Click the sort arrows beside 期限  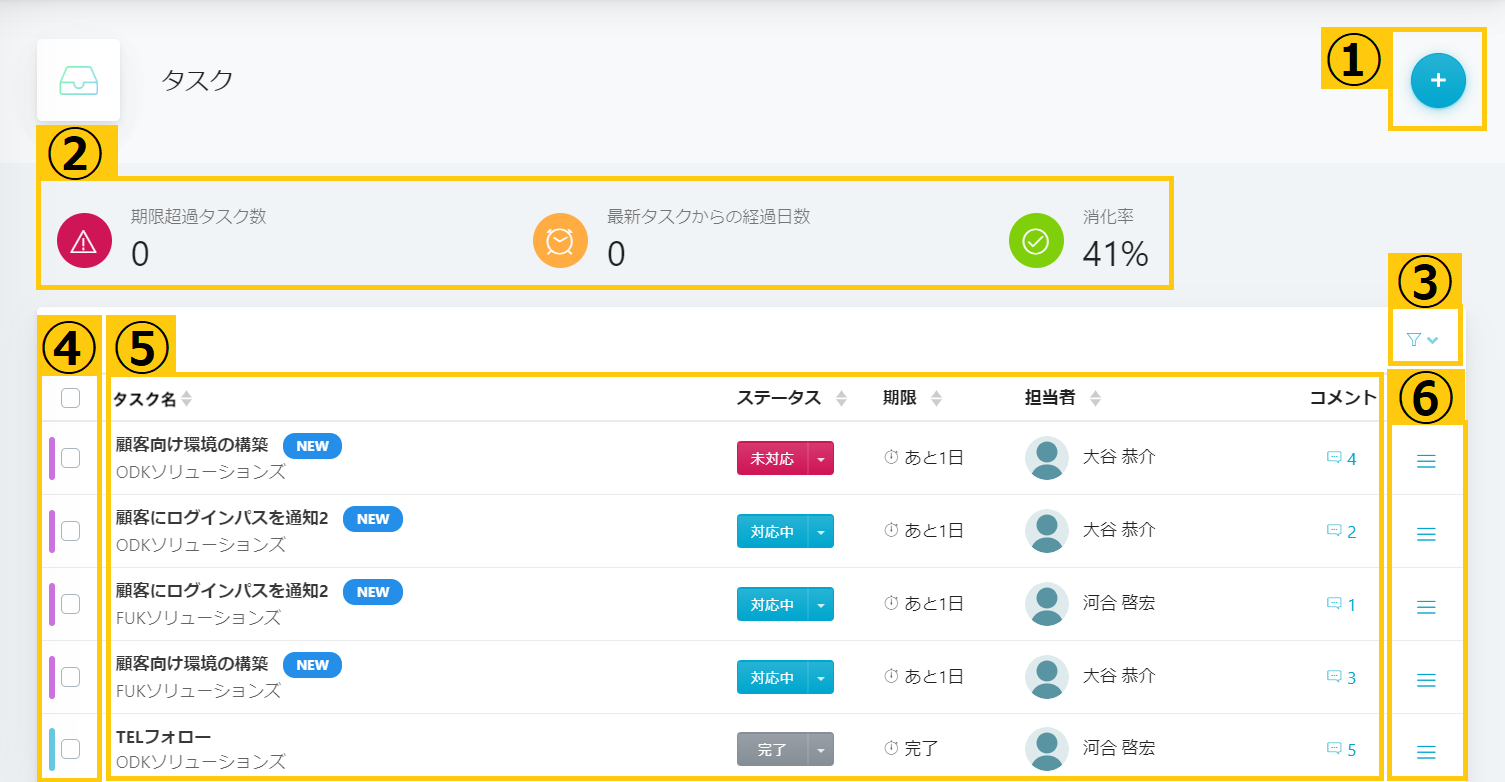[x=936, y=398]
